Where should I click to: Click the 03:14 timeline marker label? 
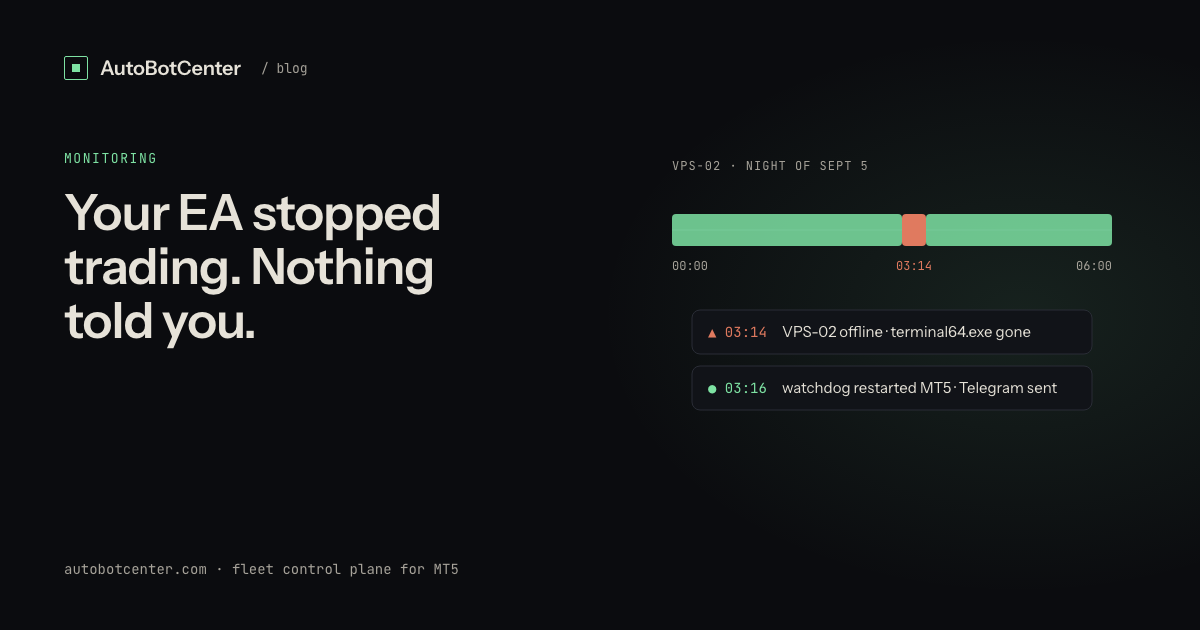pyautogui.click(x=914, y=266)
